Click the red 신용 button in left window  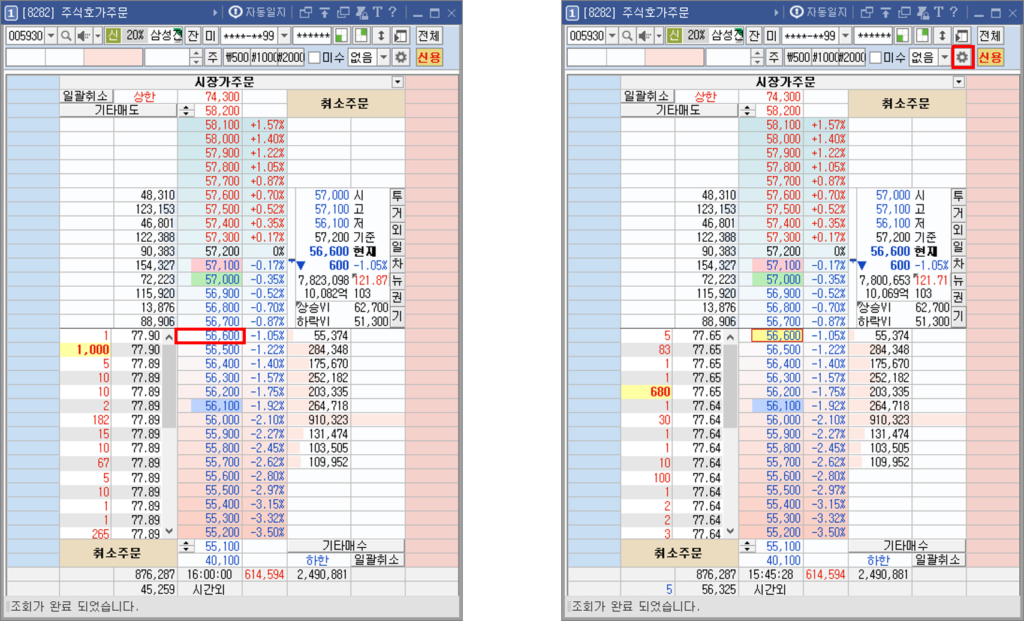429,57
